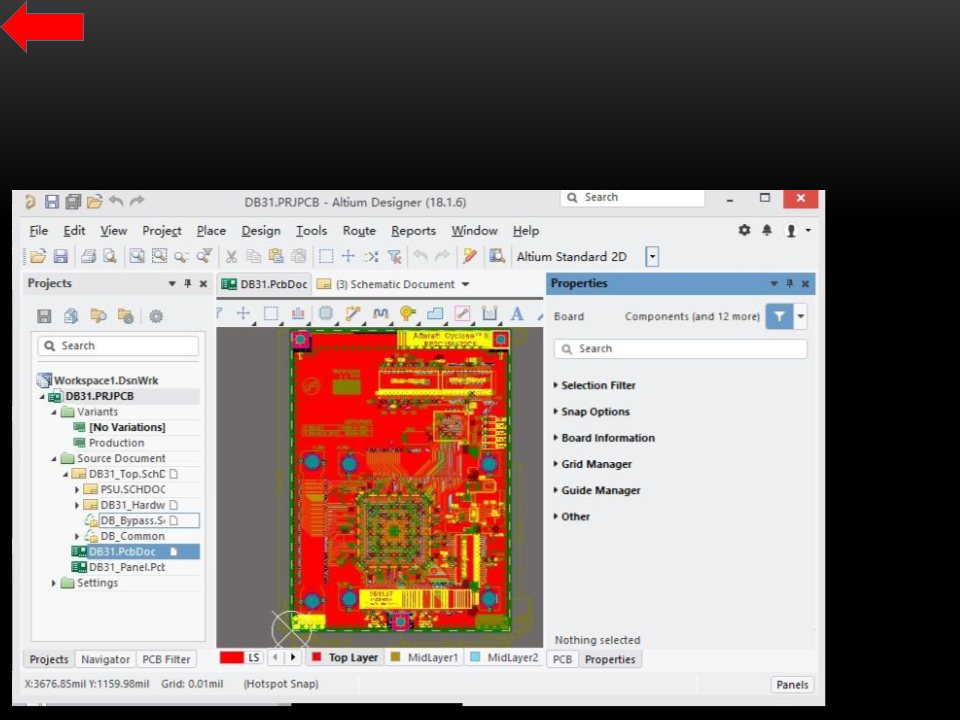
Task: Click the red current-layer color swatch
Action: 232,657
